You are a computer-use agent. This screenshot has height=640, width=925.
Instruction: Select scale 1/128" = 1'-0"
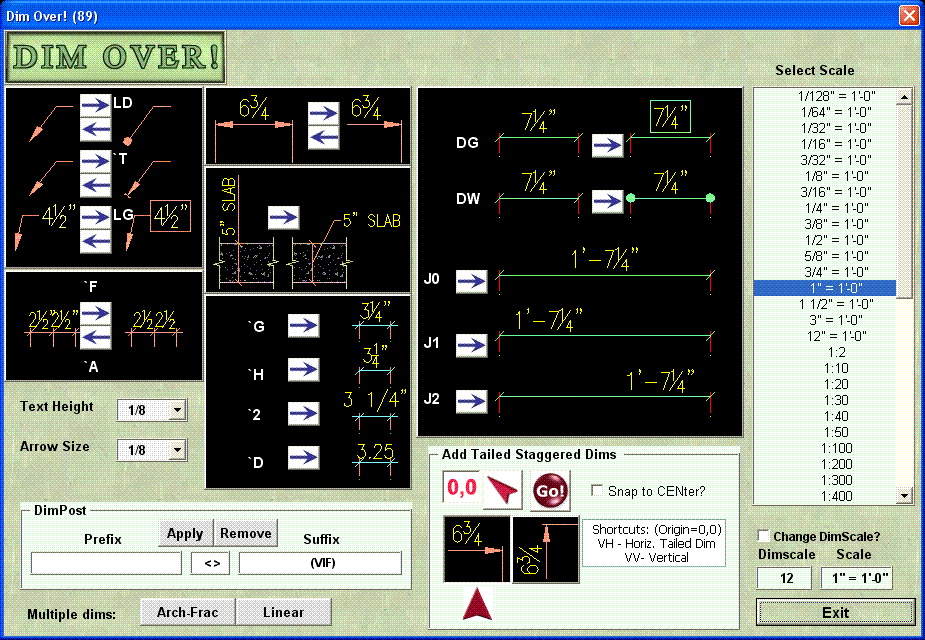point(825,96)
